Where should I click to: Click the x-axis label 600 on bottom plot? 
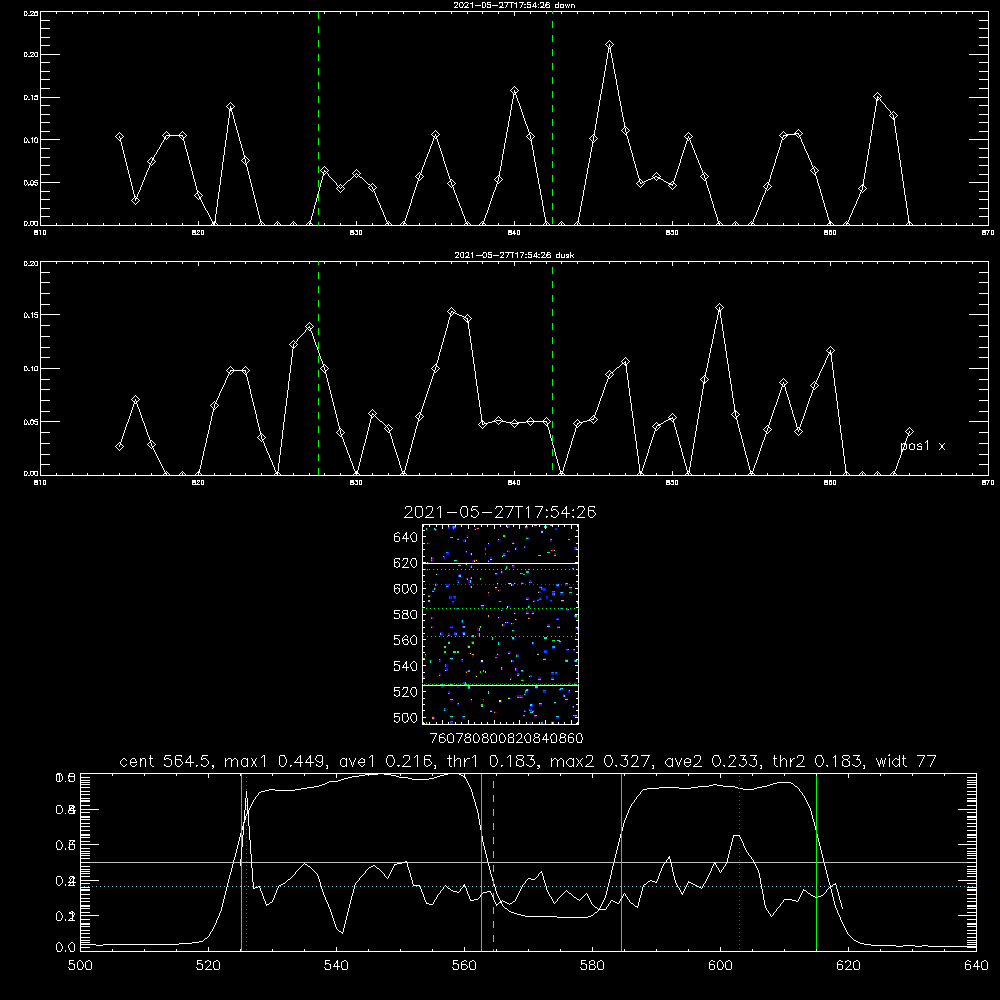[x=721, y=965]
